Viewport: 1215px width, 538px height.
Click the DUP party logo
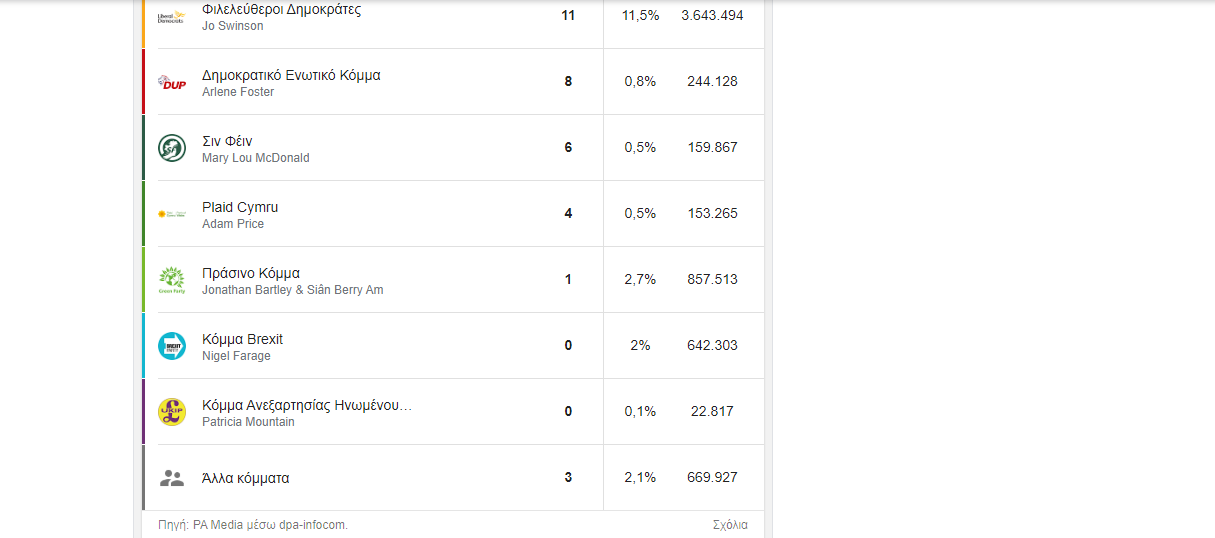tap(172, 82)
